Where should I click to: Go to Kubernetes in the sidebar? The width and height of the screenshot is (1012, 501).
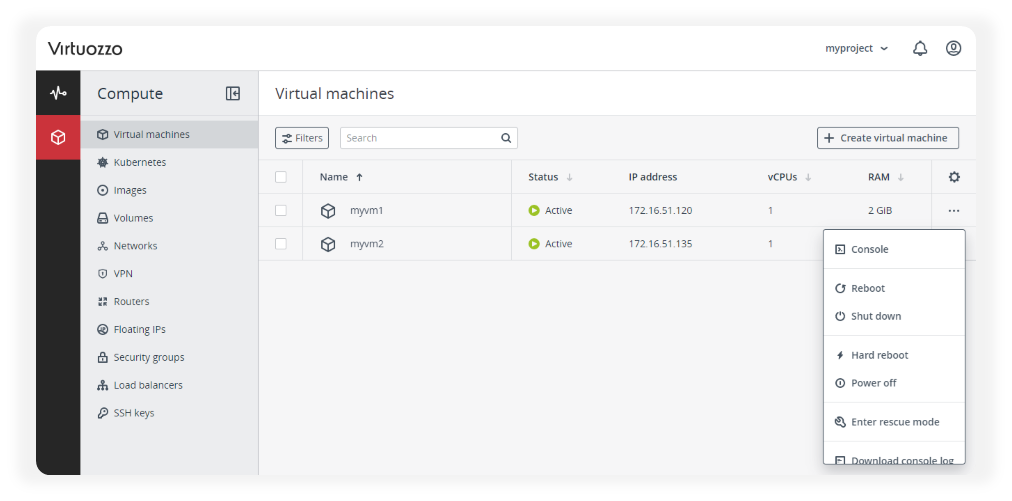click(x=140, y=162)
